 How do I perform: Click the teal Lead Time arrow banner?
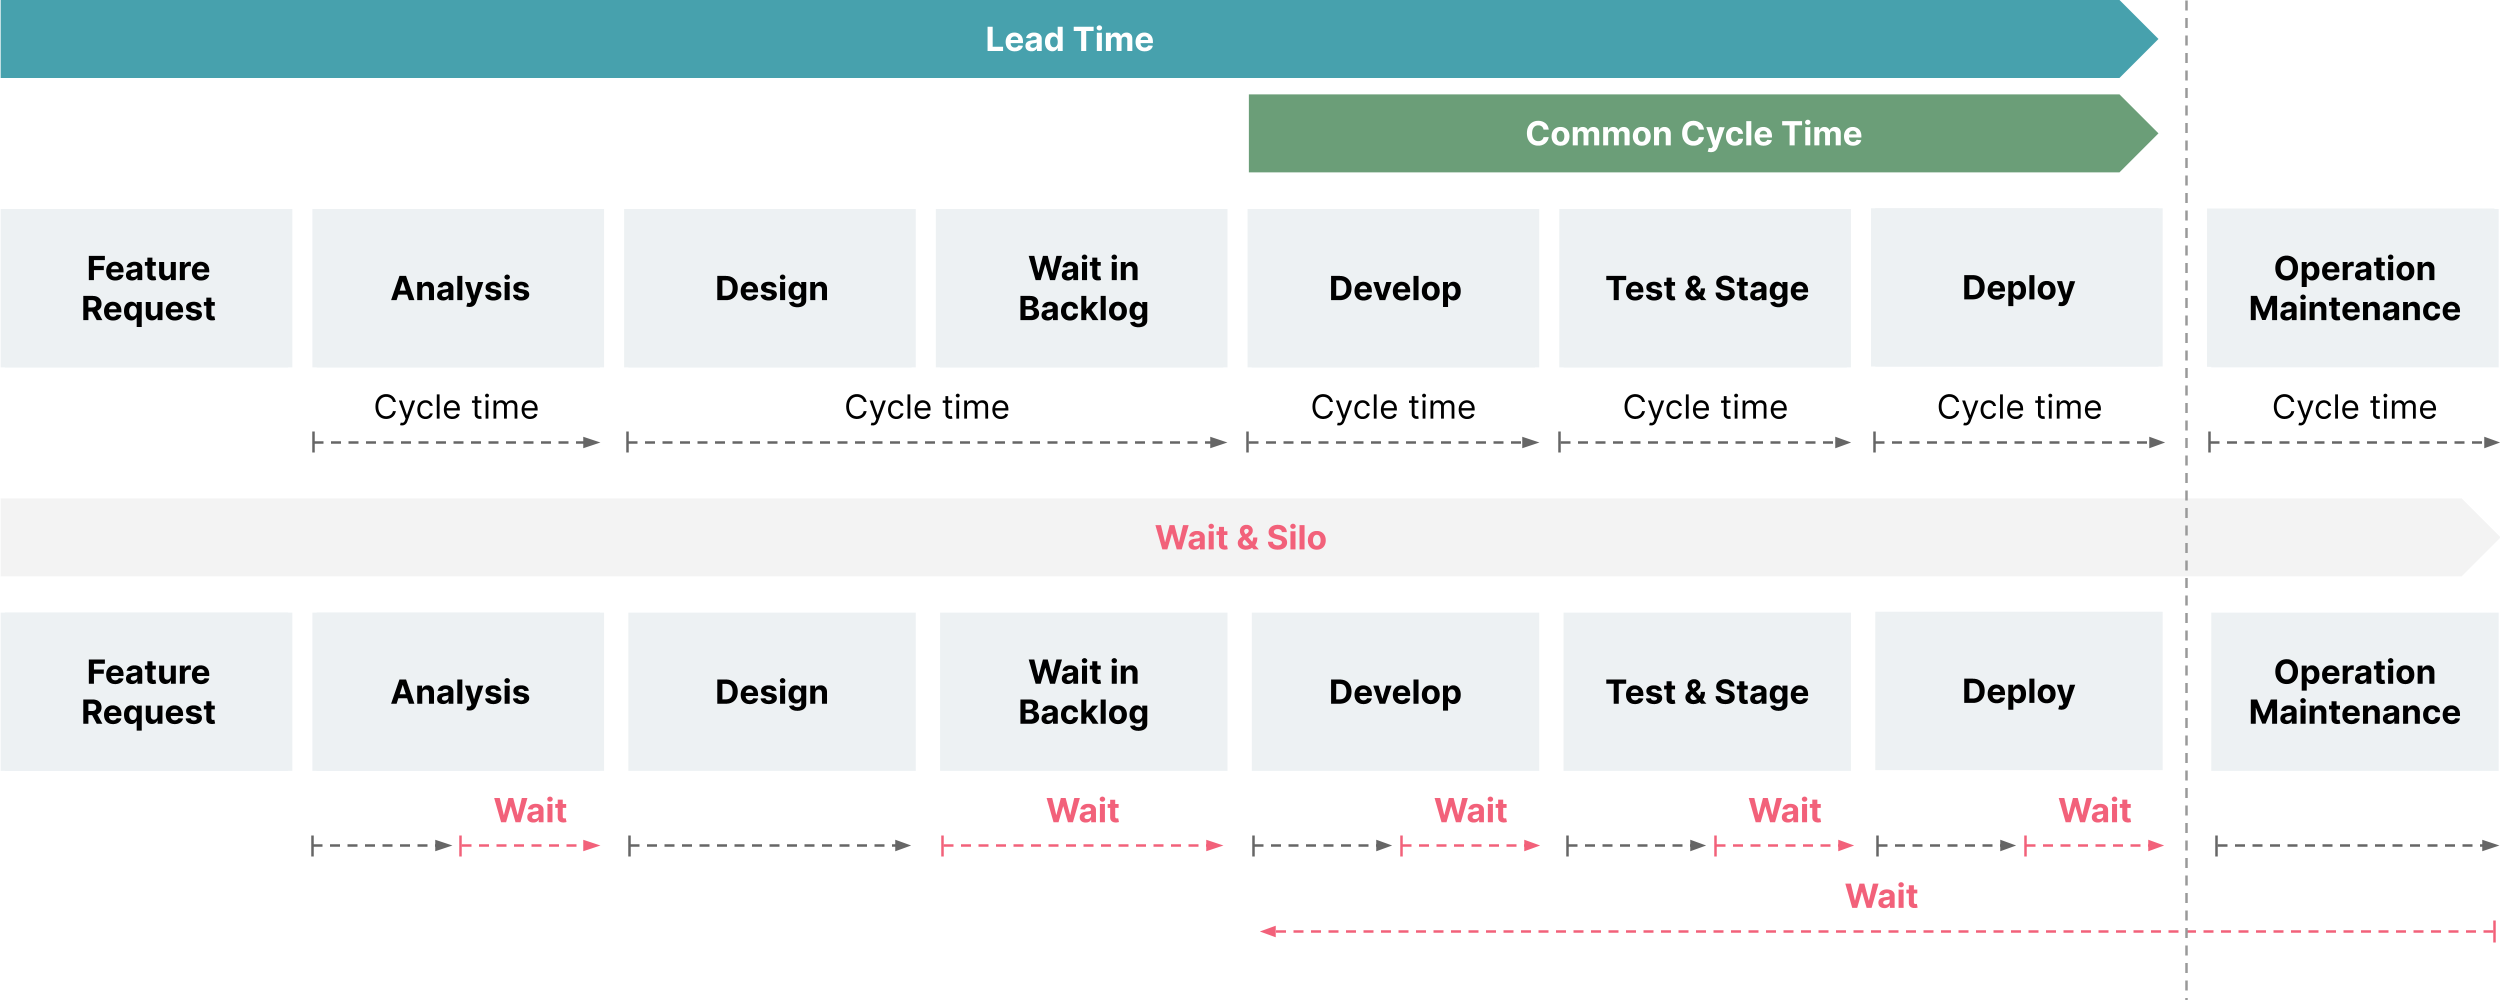click(1078, 39)
